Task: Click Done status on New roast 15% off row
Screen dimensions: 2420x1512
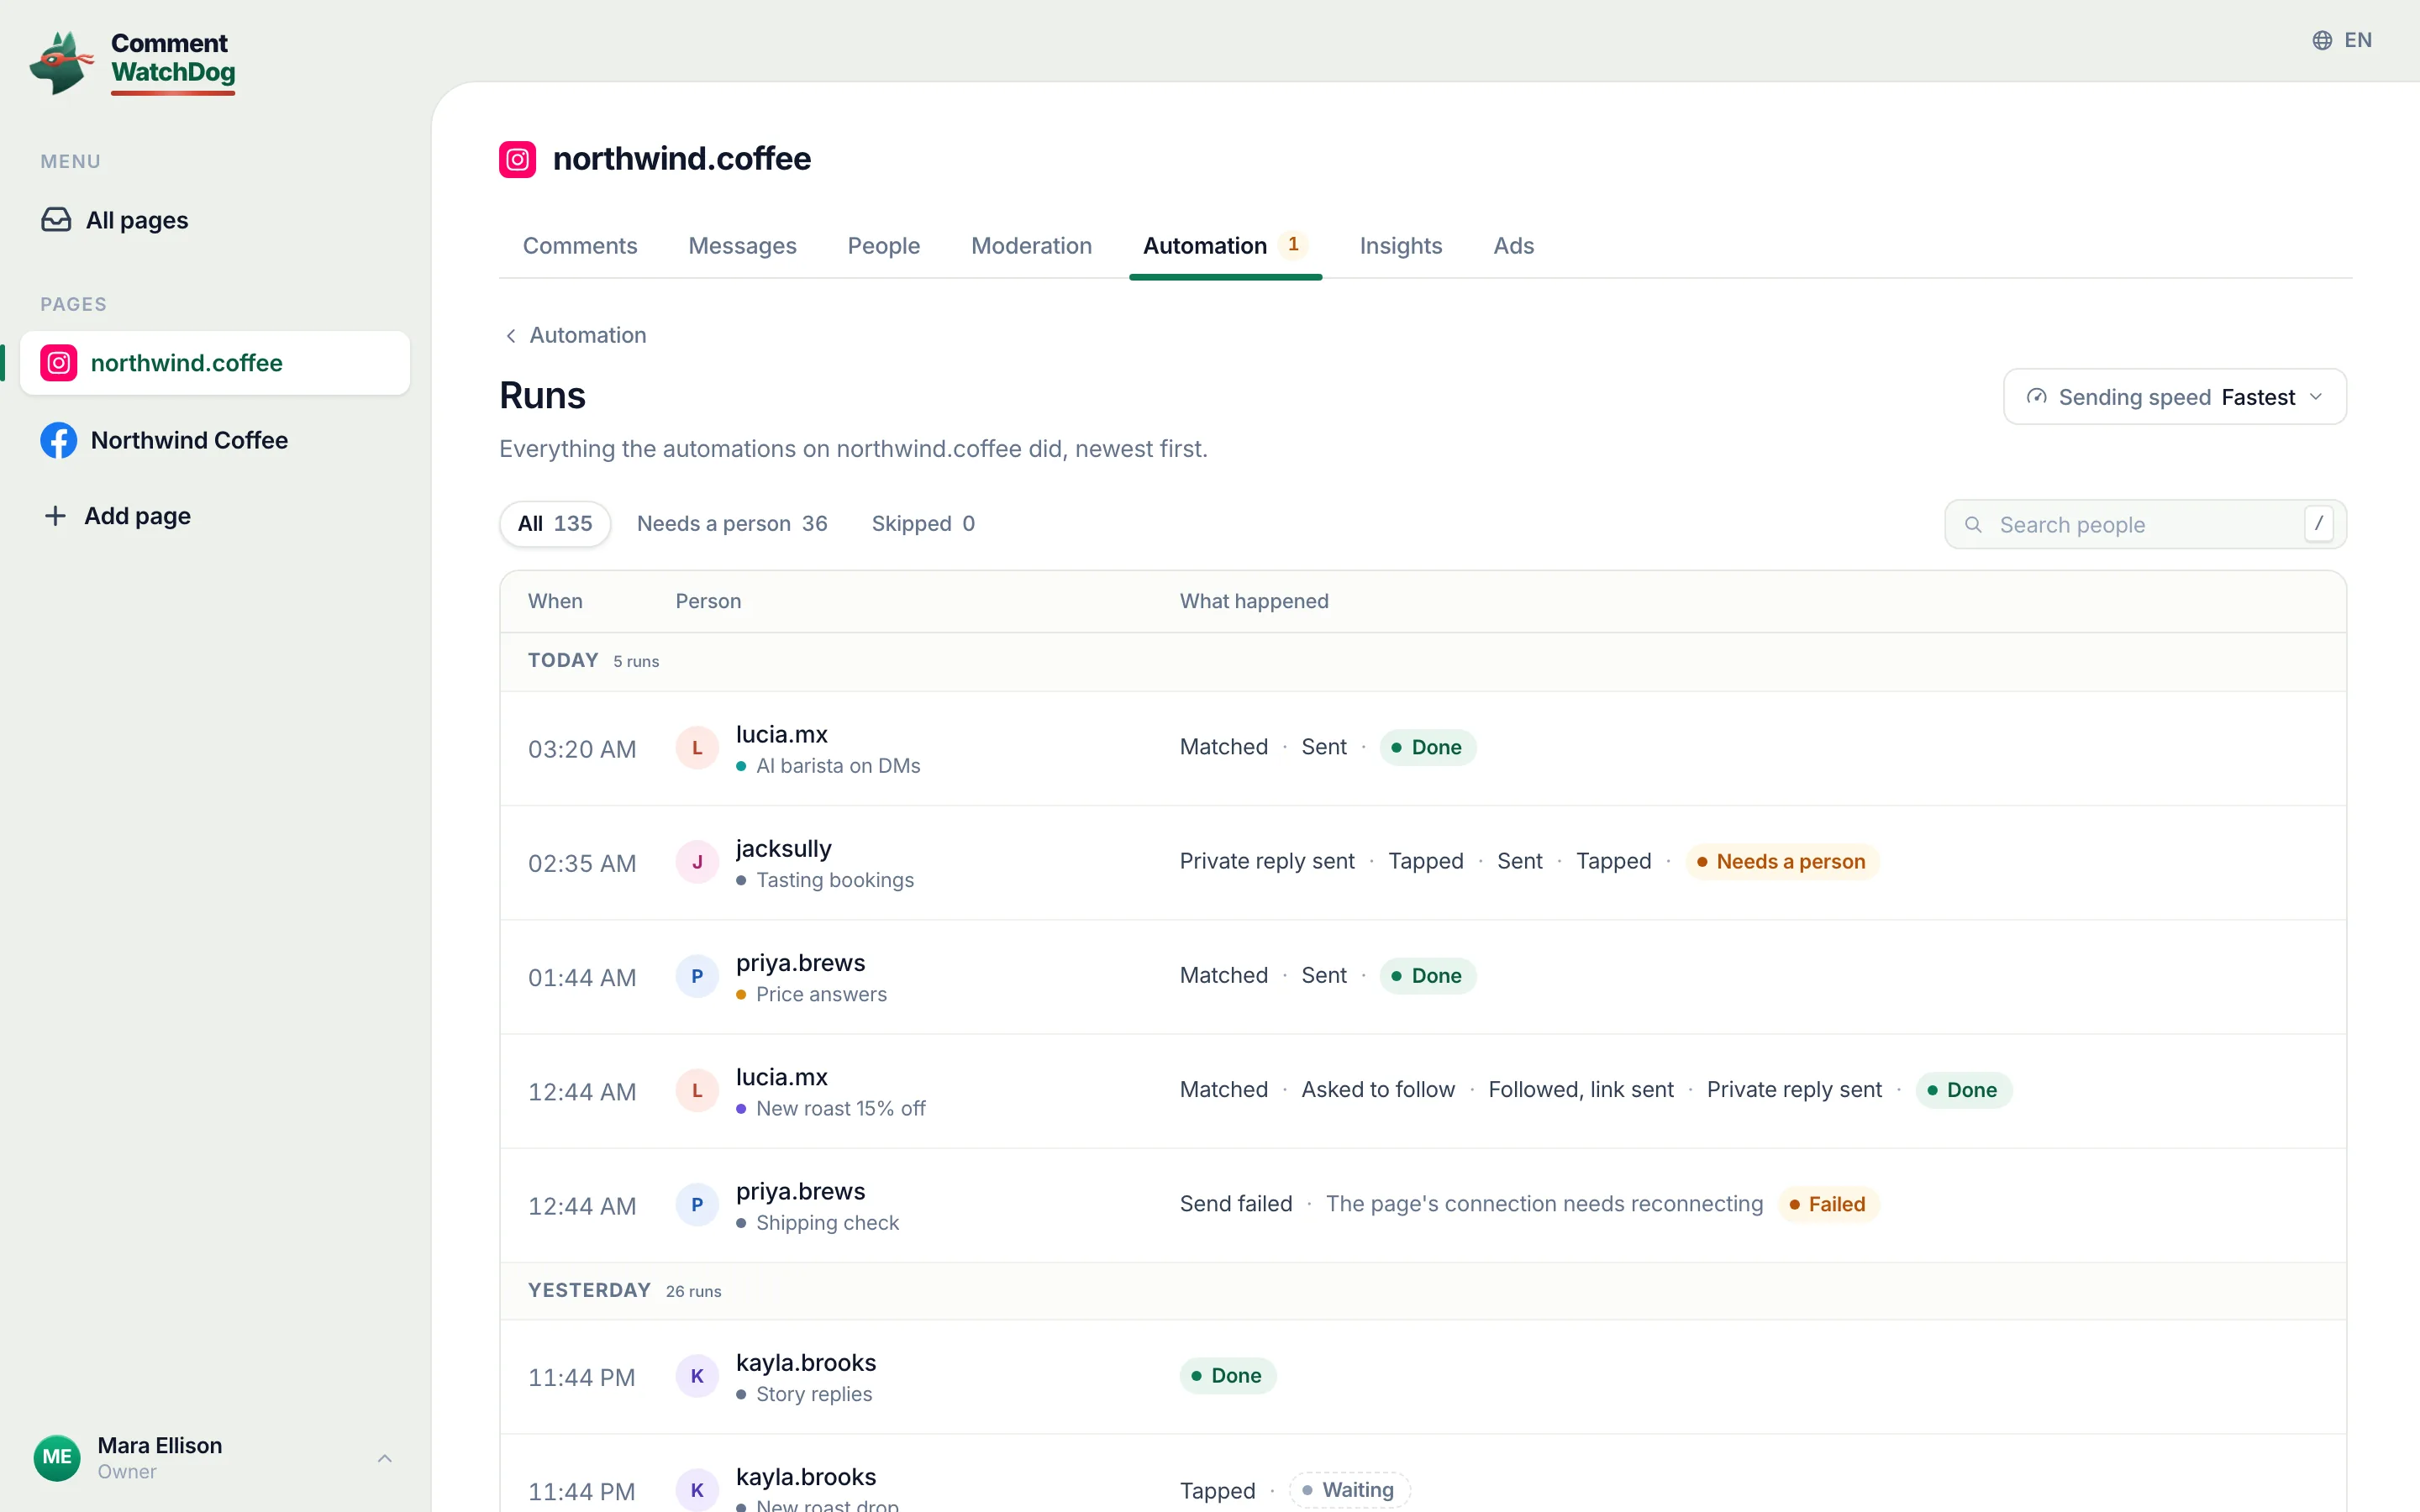Action: coord(1963,1090)
